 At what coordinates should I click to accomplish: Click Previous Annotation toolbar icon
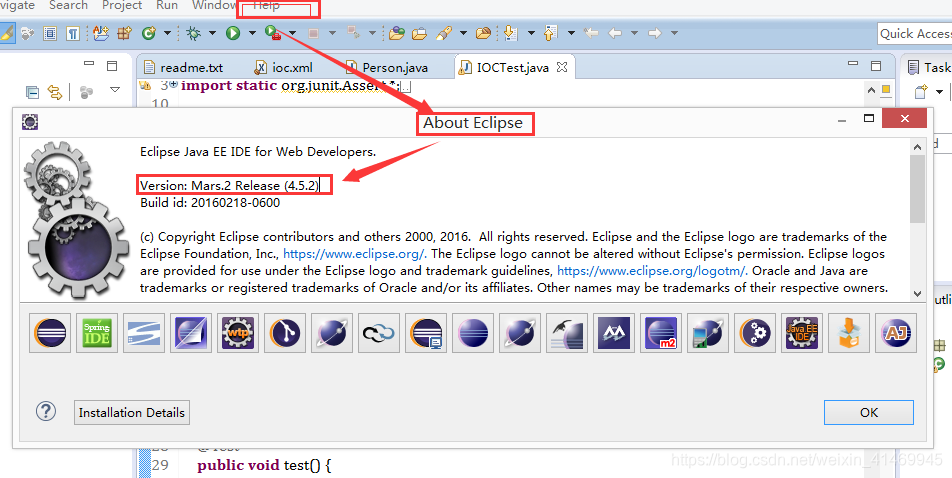point(550,33)
